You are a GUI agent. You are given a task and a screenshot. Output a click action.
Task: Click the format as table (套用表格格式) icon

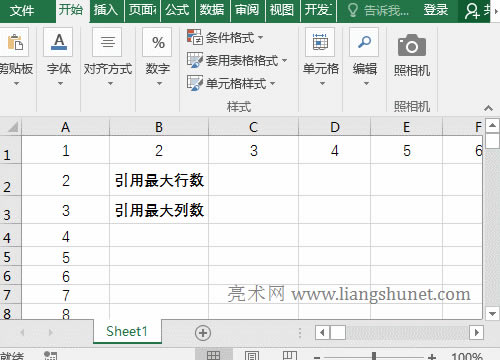pos(194,60)
